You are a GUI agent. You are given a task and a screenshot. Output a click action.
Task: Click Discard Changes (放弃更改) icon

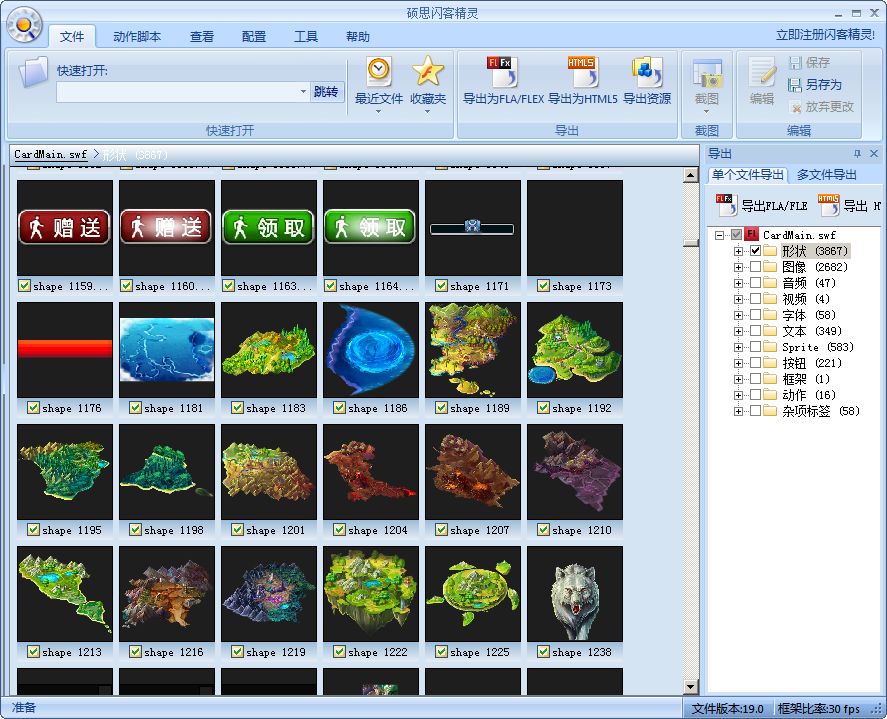pyautogui.click(x=795, y=106)
